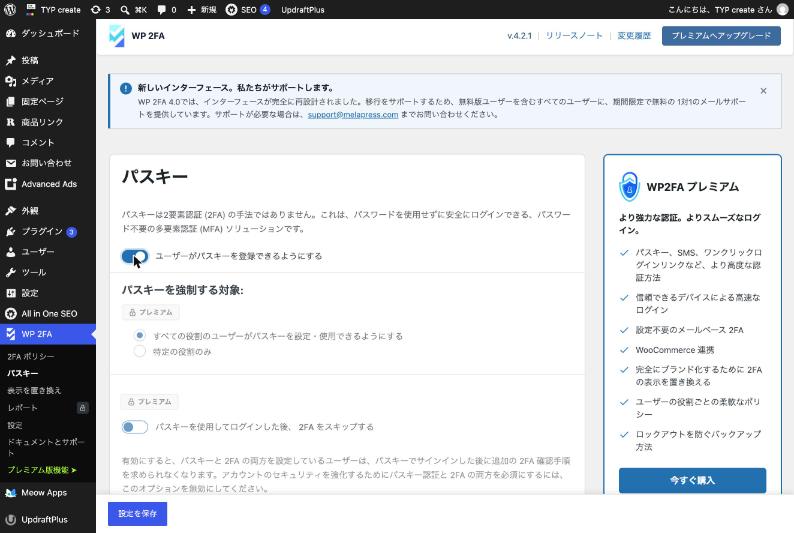Open 設定 under WP 2FA submenu
This screenshot has width=794, height=533.
(15, 425)
